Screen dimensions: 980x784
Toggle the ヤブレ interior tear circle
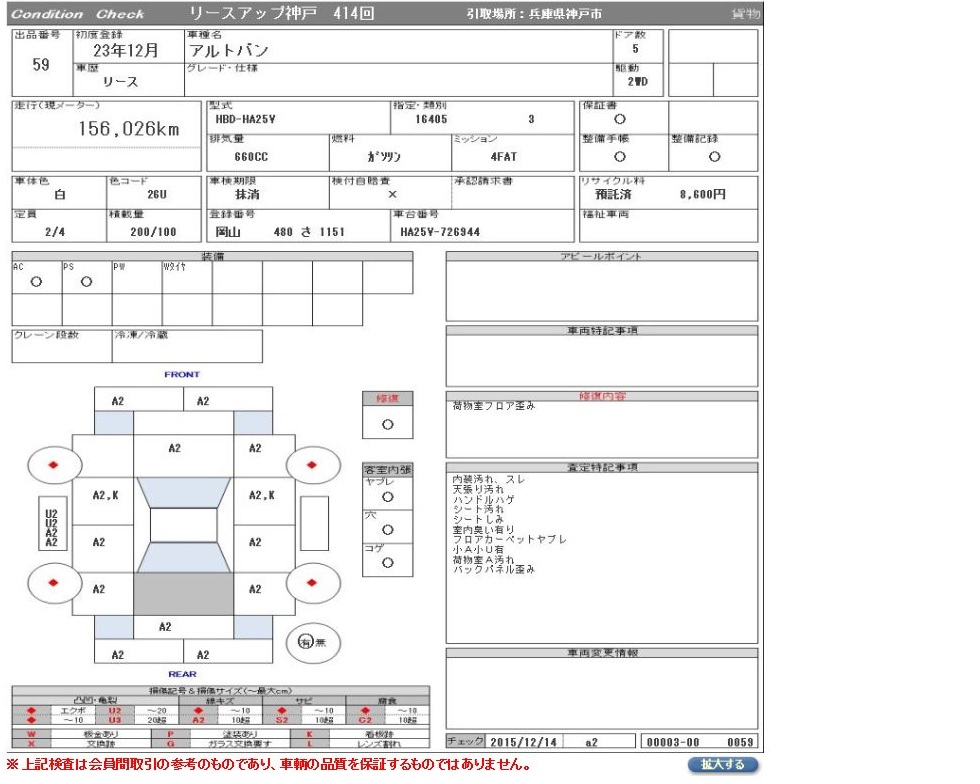[x=387, y=496]
